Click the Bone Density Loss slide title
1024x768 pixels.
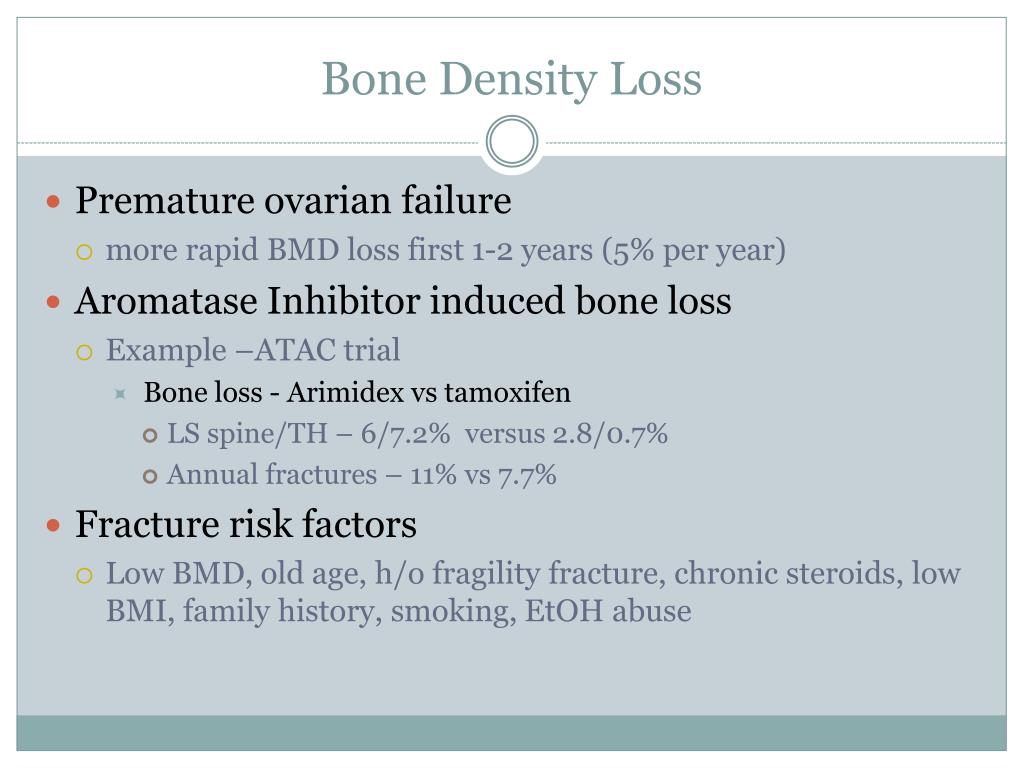(511, 79)
